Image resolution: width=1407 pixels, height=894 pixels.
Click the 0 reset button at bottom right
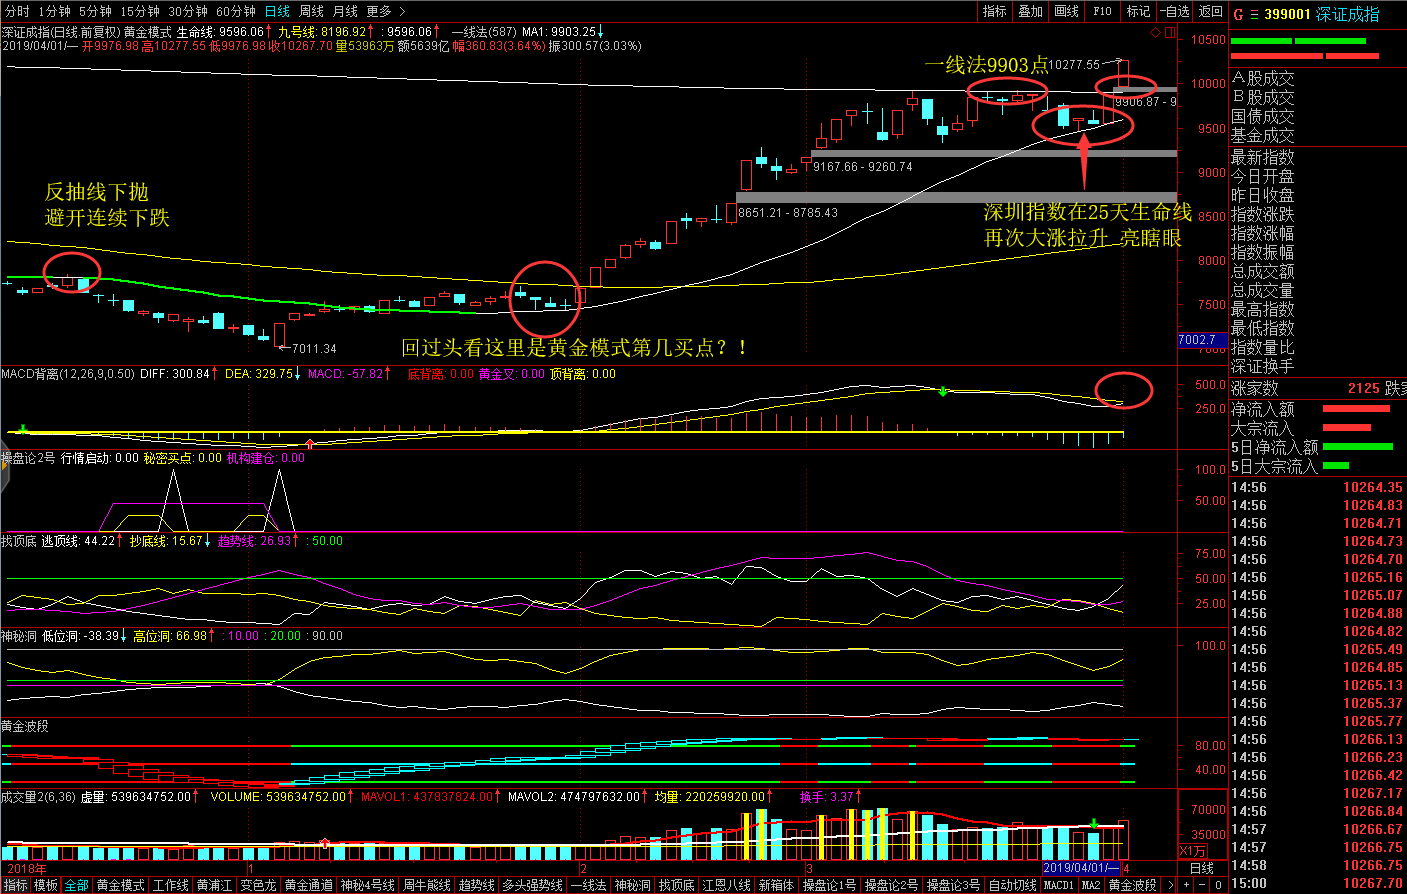[x=1219, y=885]
